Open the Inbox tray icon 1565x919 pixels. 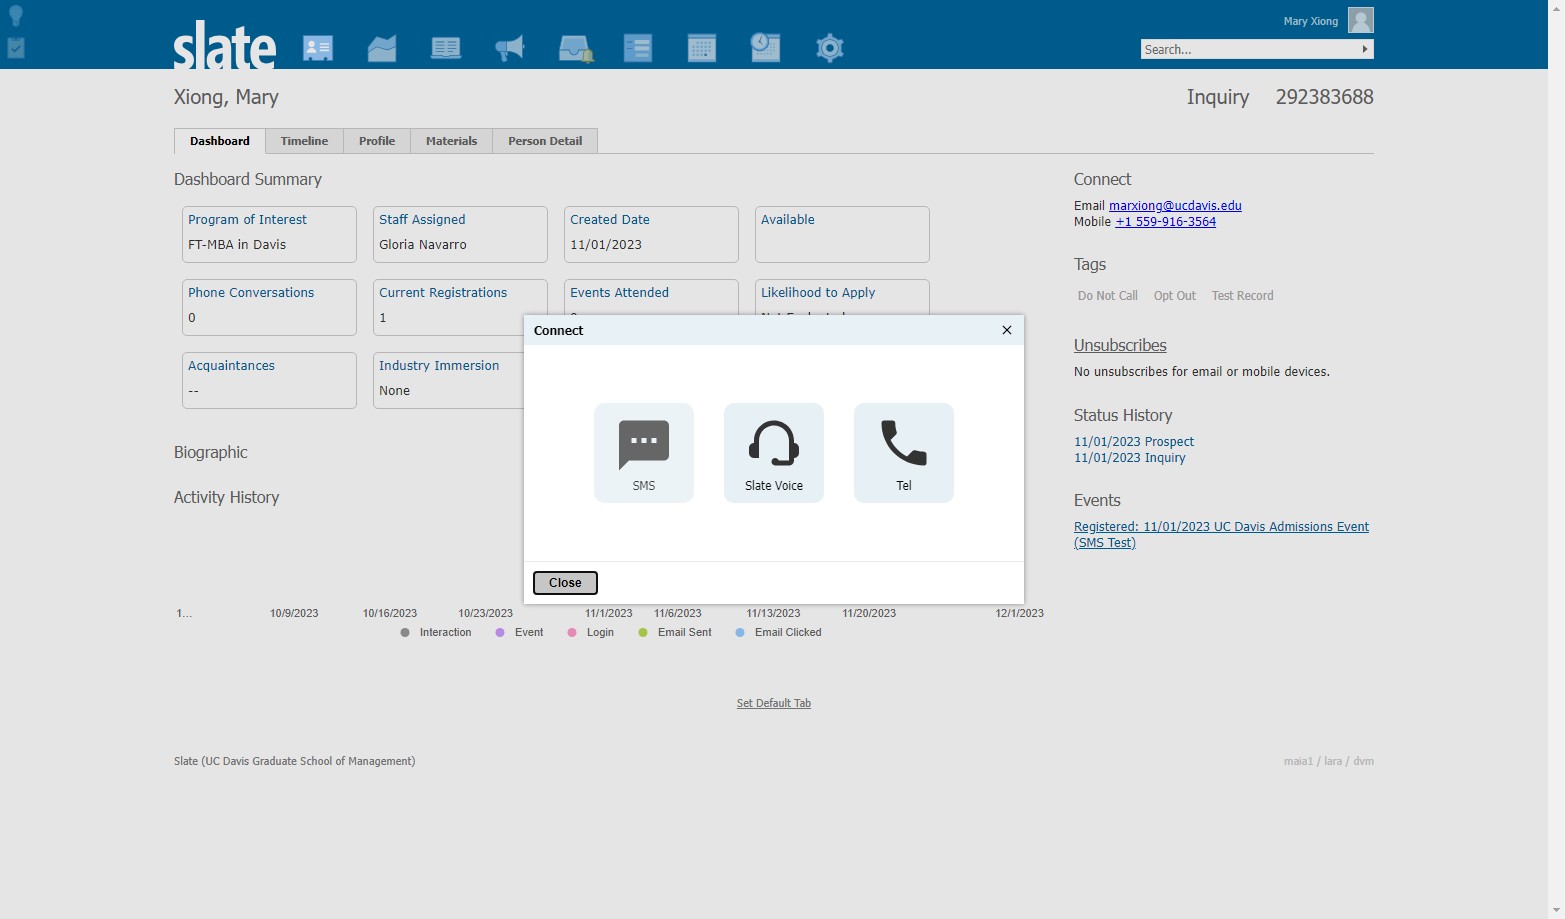click(x=575, y=48)
